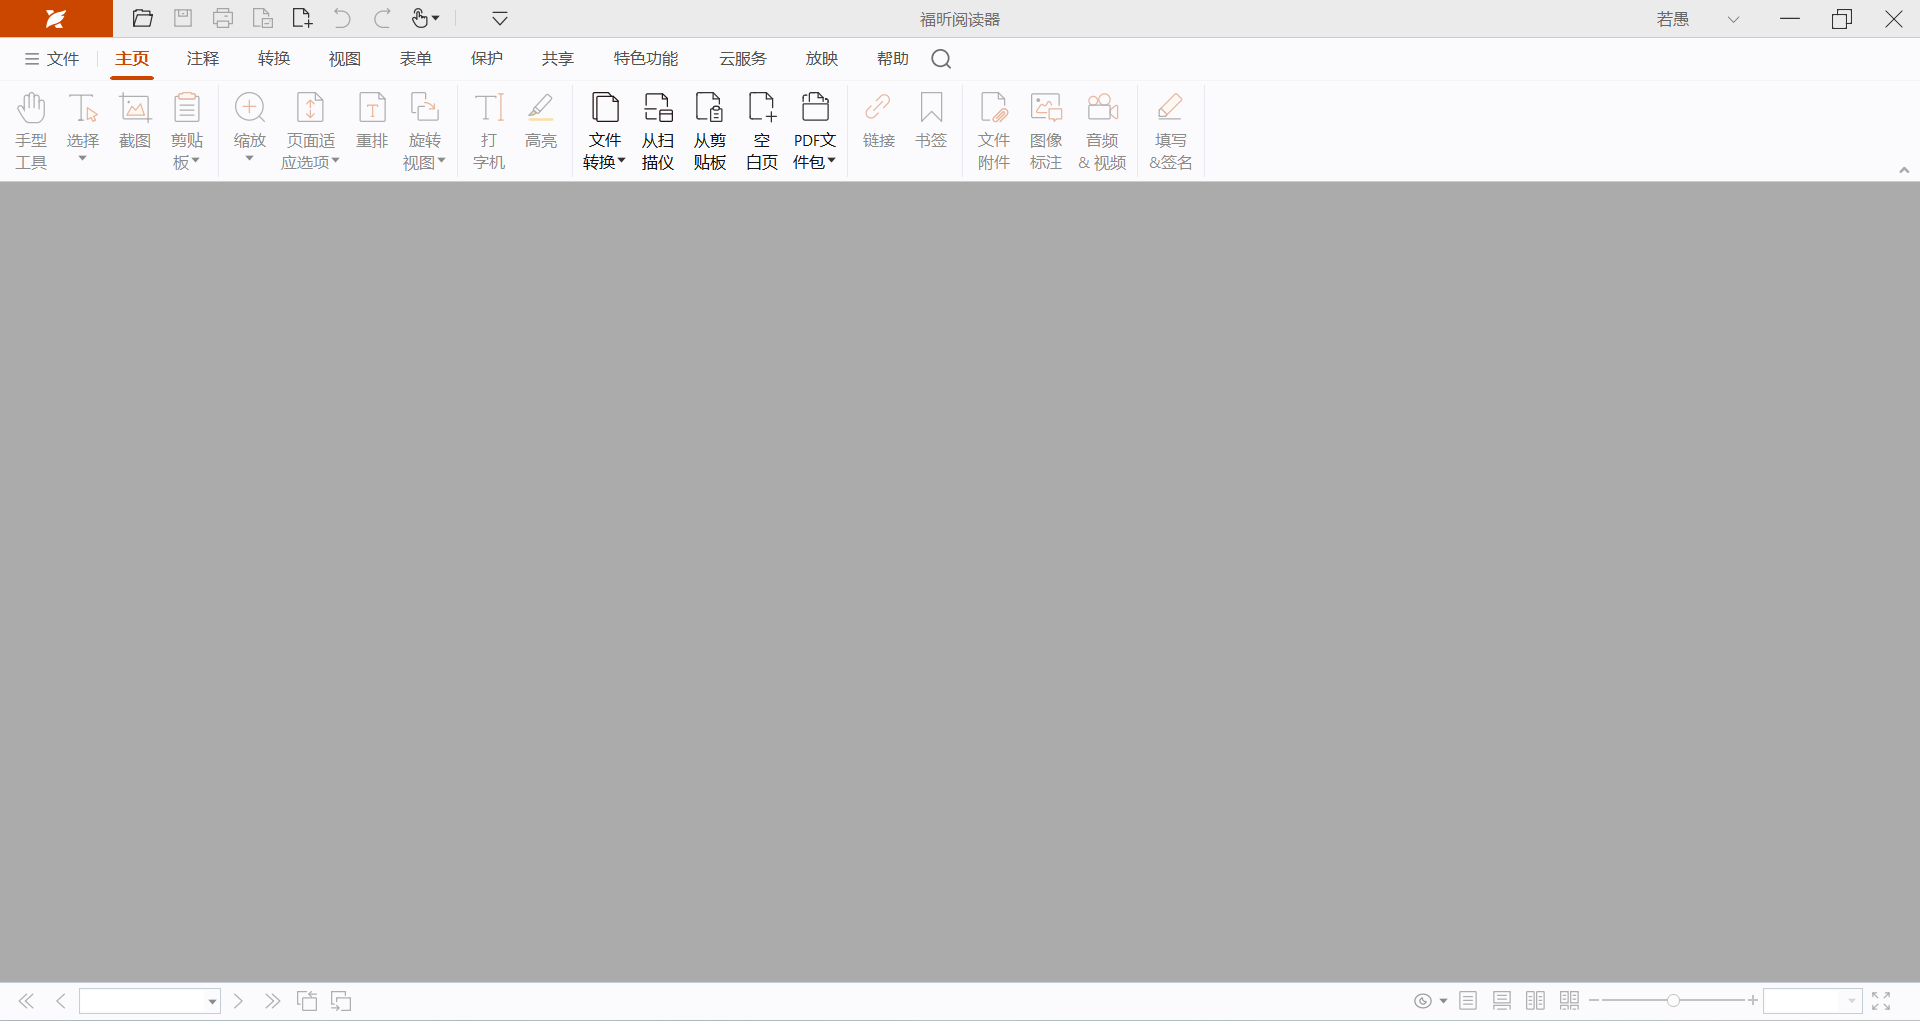Open the 页面适应选项 dropdown
Image resolution: width=1920 pixels, height=1021 pixels.
[x=311, y=131]
